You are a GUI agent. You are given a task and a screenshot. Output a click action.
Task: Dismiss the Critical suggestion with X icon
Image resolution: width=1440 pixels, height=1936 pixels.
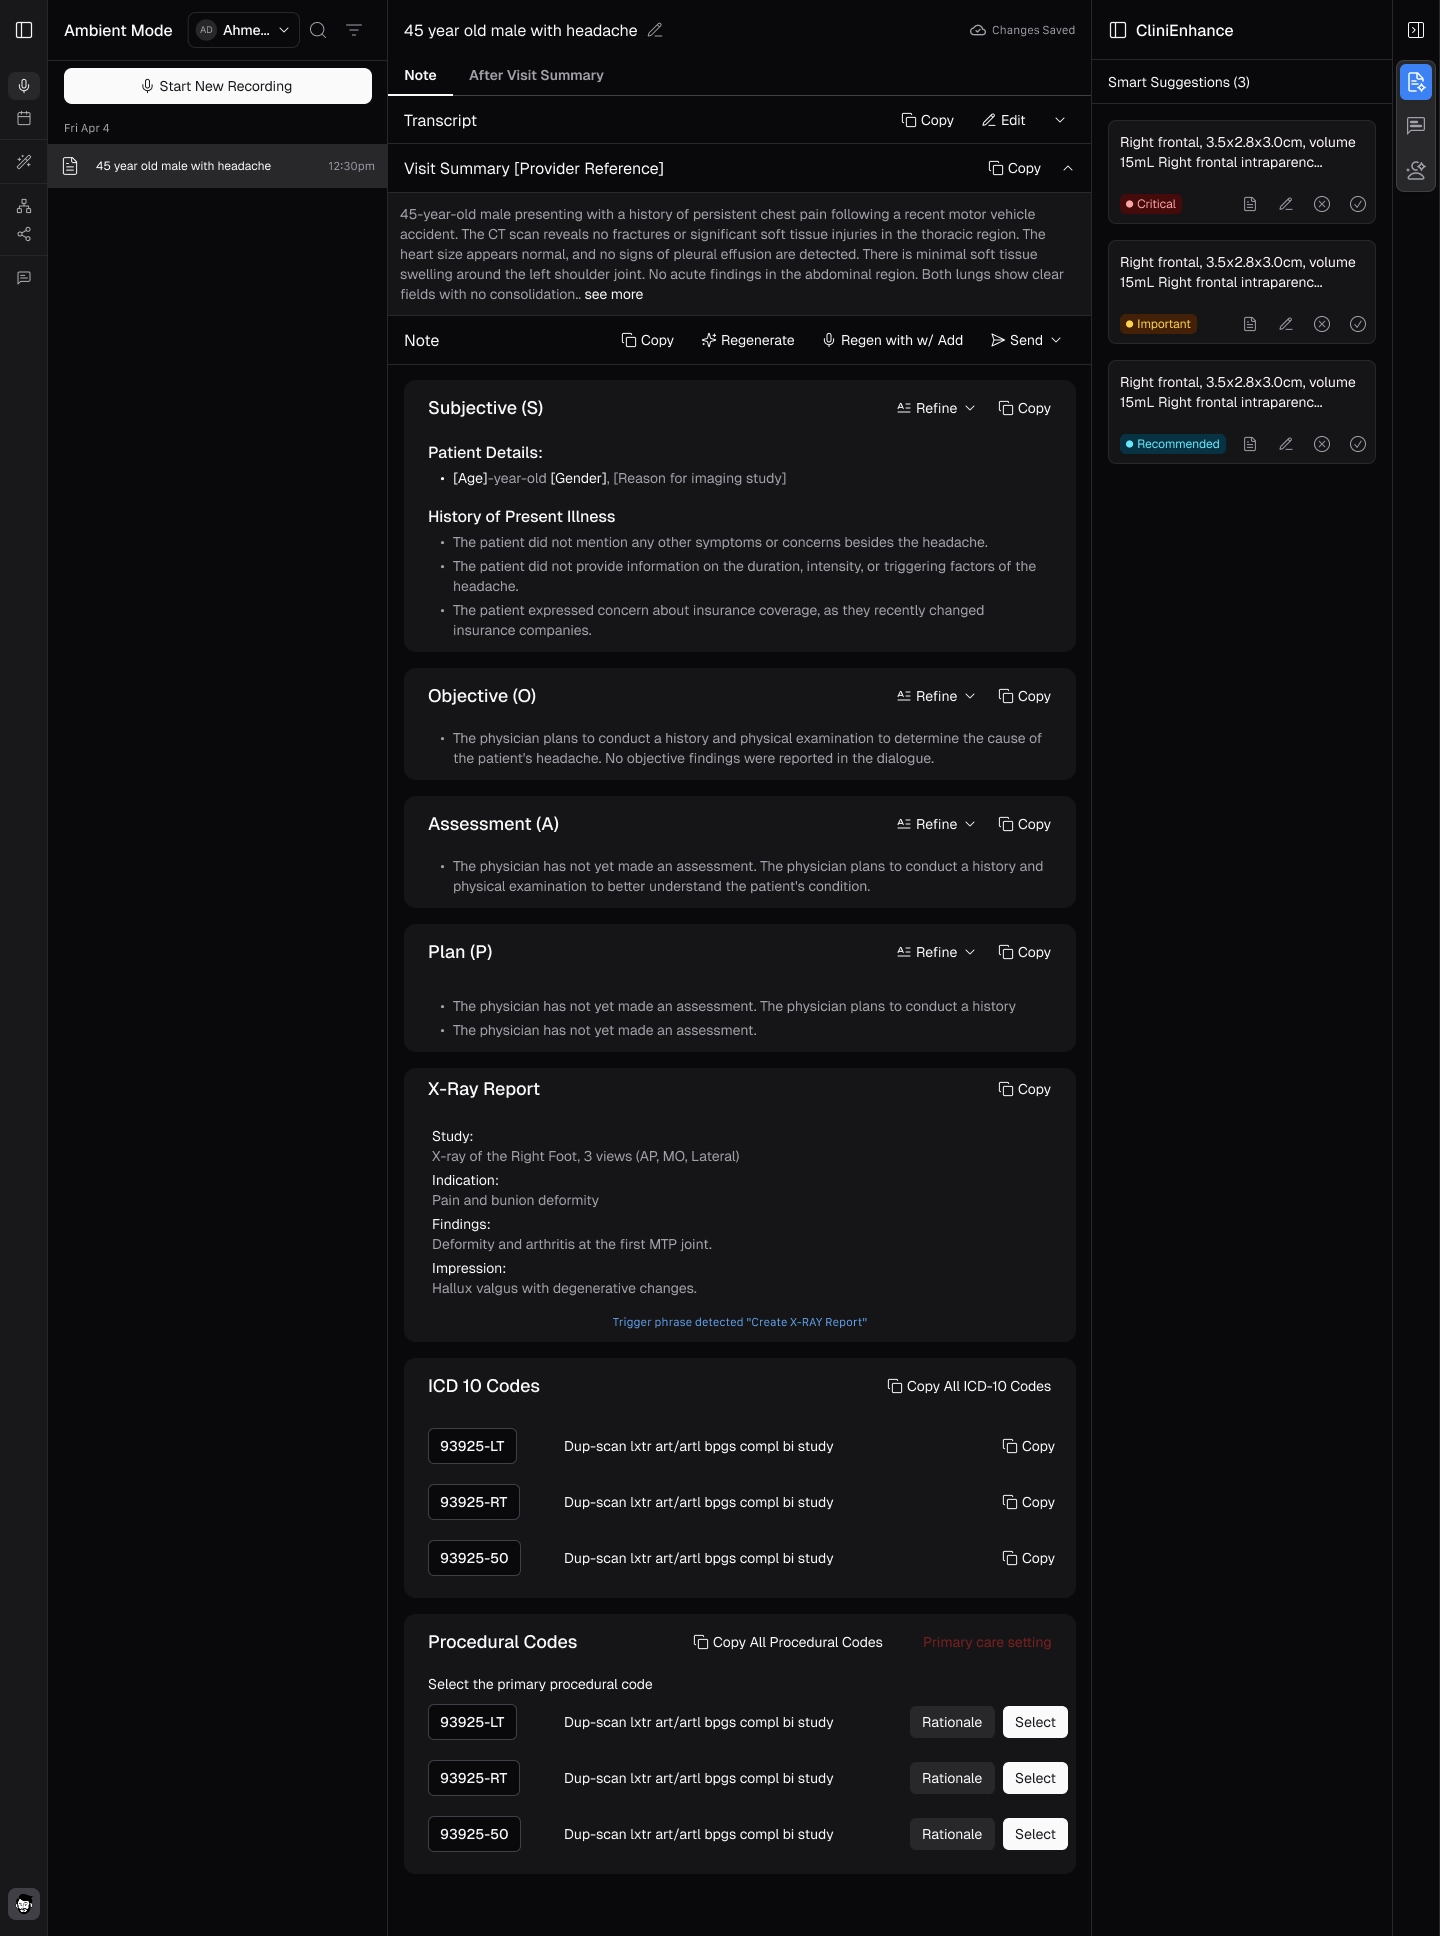(1322, 204)
